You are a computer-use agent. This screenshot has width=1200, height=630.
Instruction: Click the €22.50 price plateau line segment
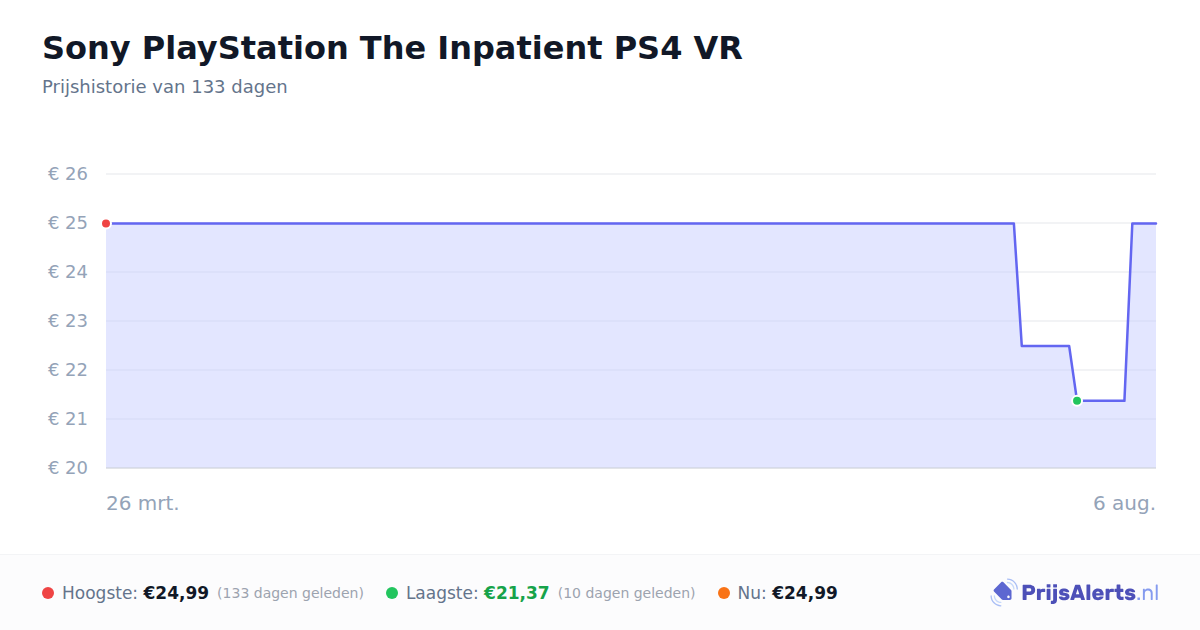(1046, 346)
